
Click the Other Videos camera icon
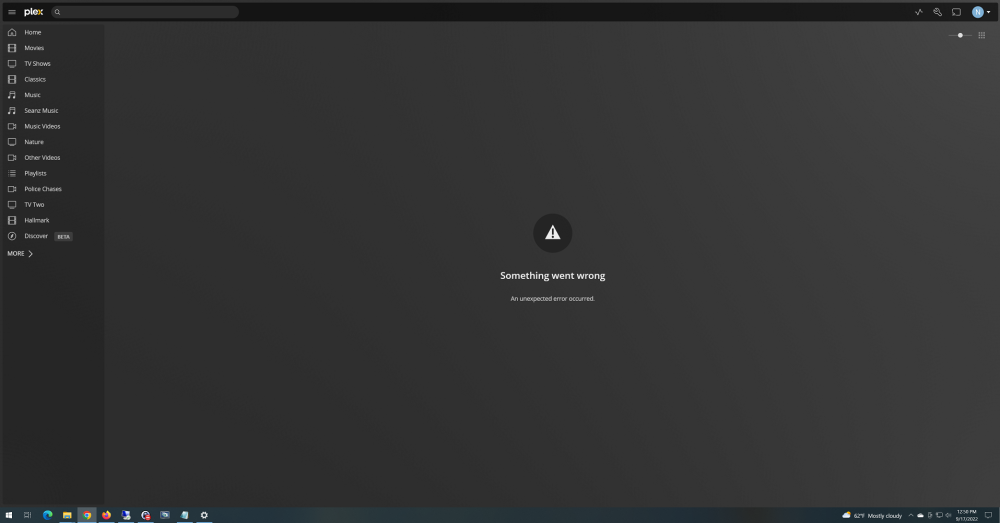[11, 158]
